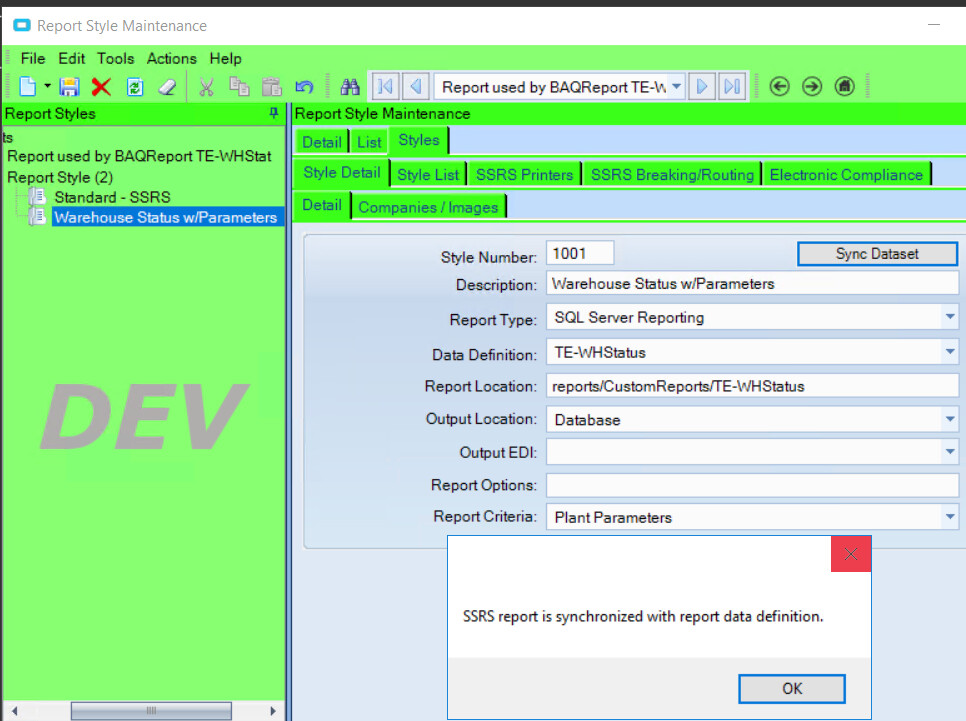The width and height of the screenshot is (966, 721).
Task: Toggle the Report Styles panel pin
Action: [274, 113]
